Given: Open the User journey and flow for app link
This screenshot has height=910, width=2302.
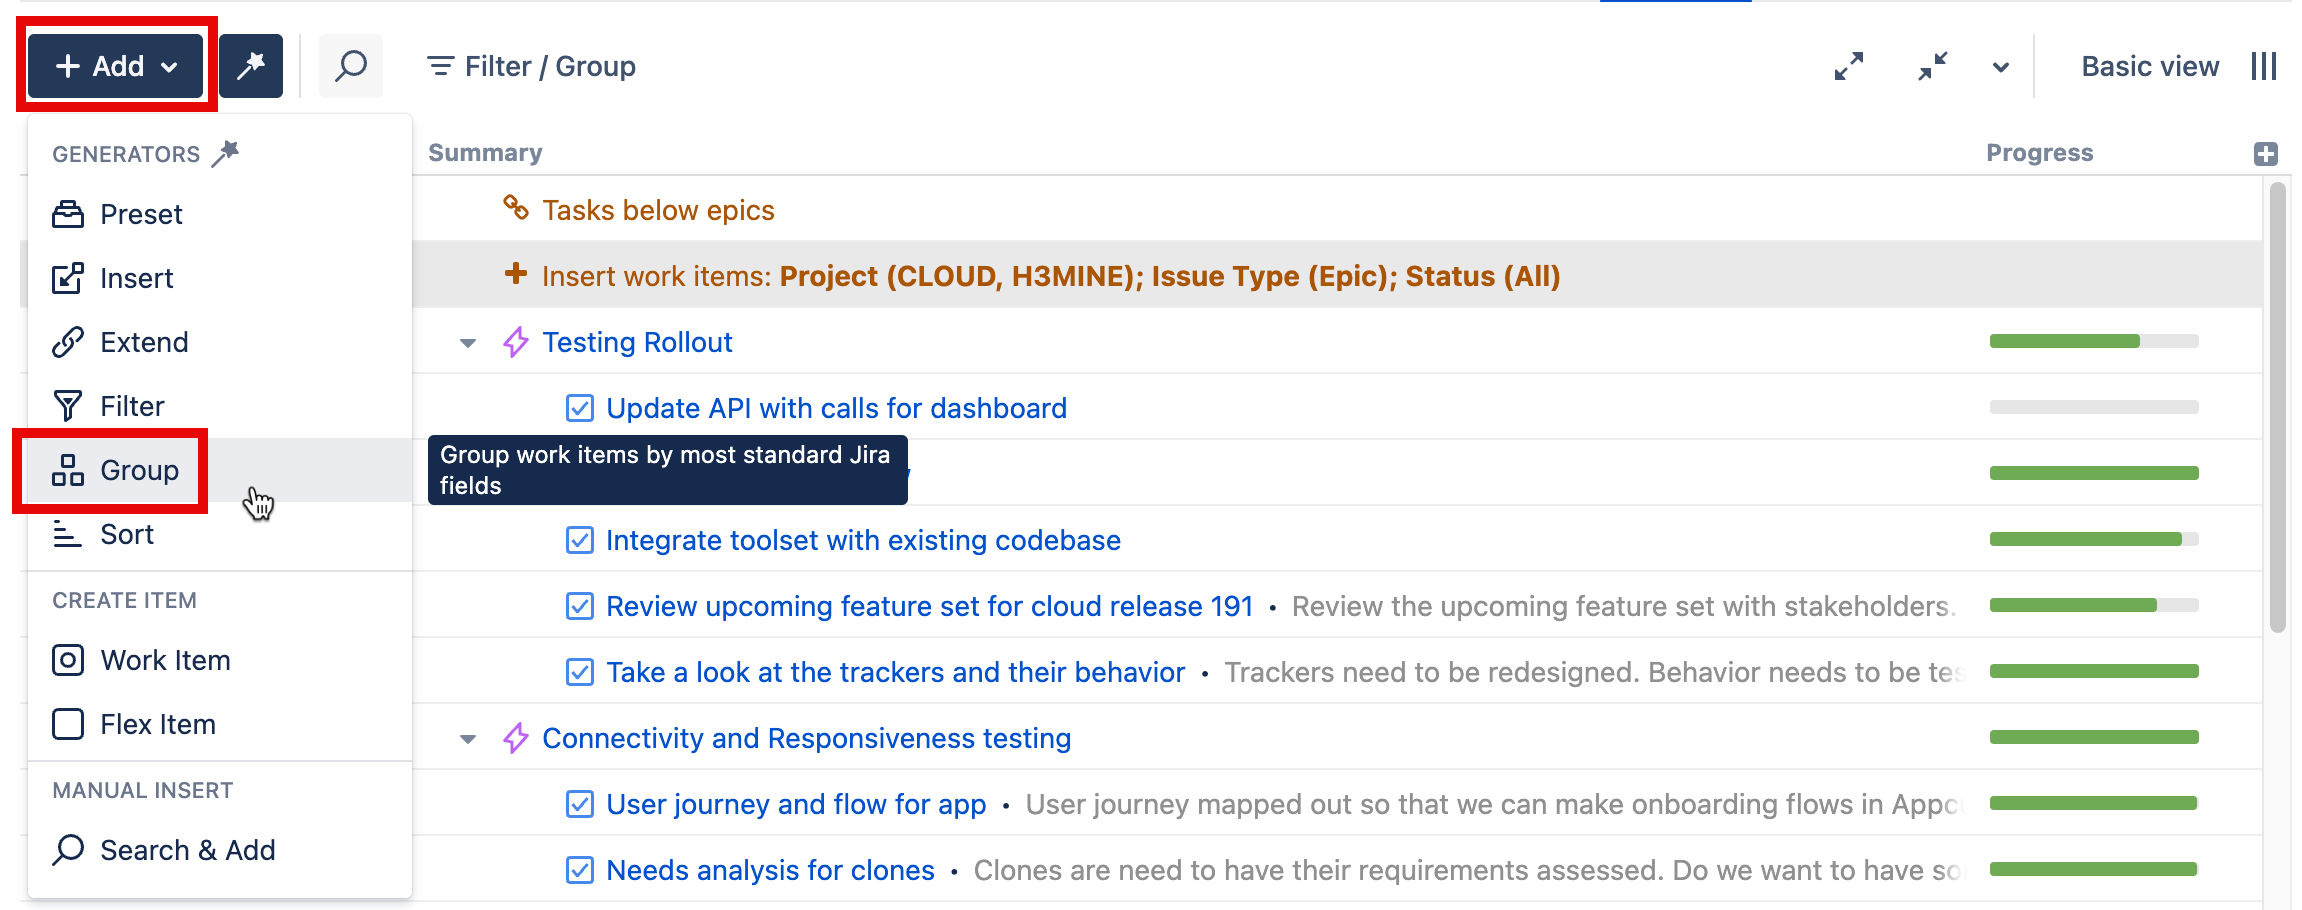Looking at the screenshot, I should [796, 804].
